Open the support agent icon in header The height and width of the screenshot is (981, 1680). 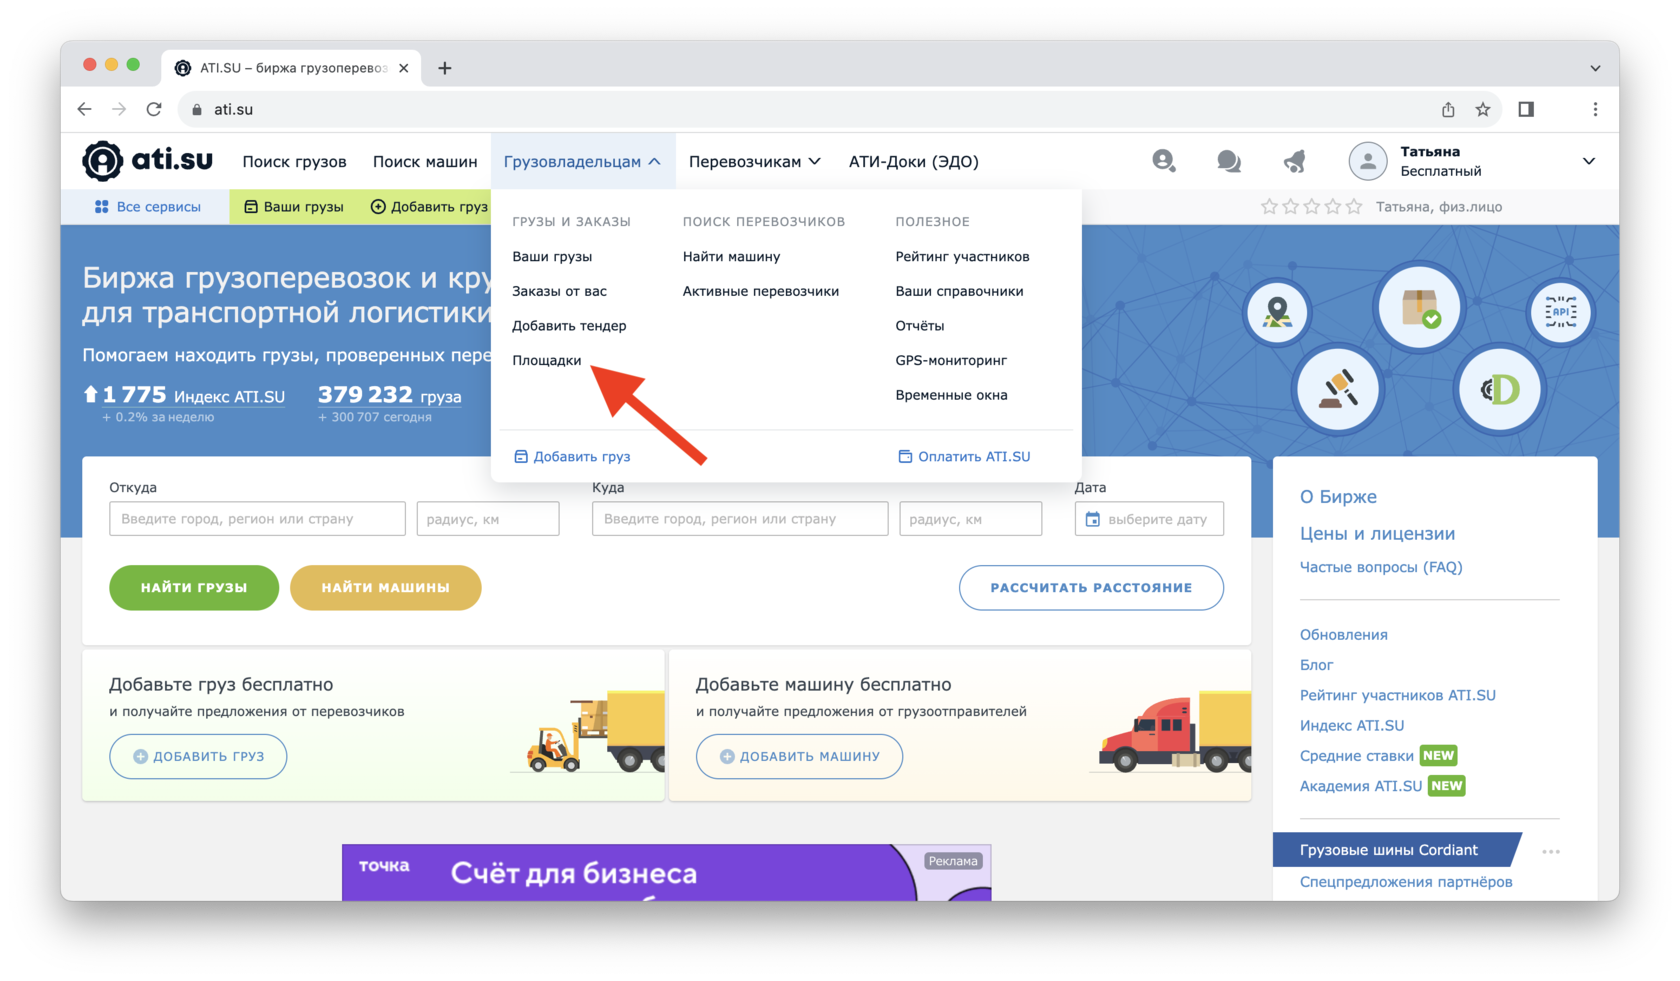[1163, 161]
